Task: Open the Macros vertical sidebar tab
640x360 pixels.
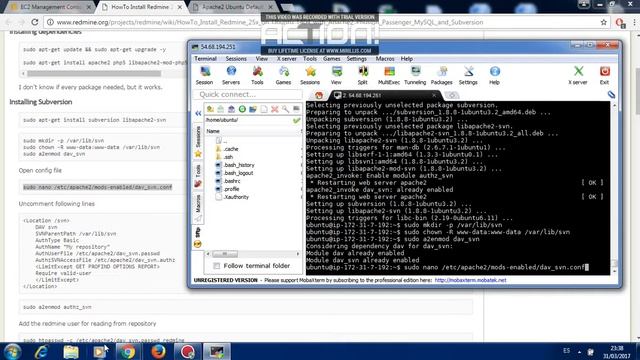Action: pyautogui.click(x=198, y=208)
